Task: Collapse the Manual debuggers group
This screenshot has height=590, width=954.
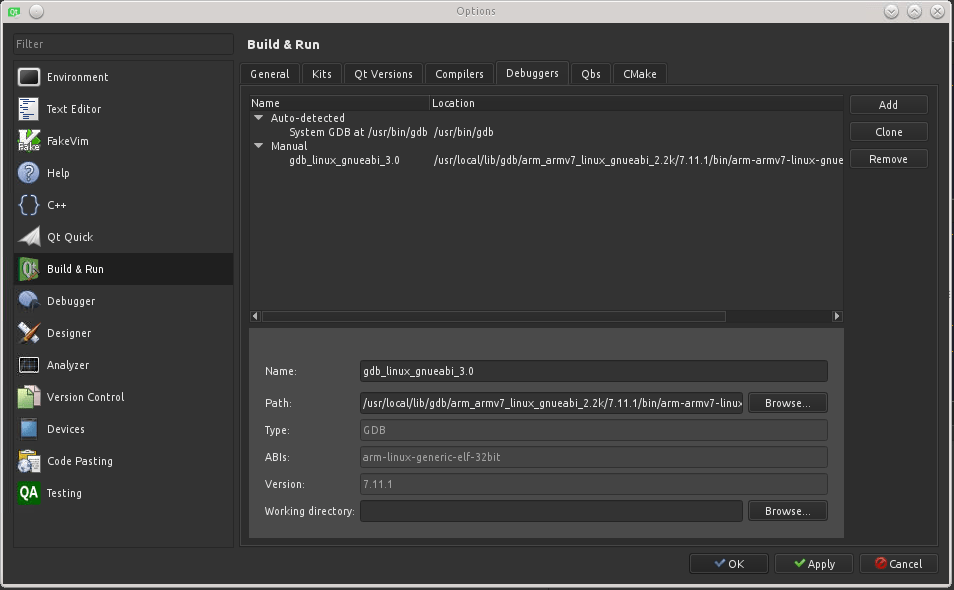Action: tap(259, 145)
